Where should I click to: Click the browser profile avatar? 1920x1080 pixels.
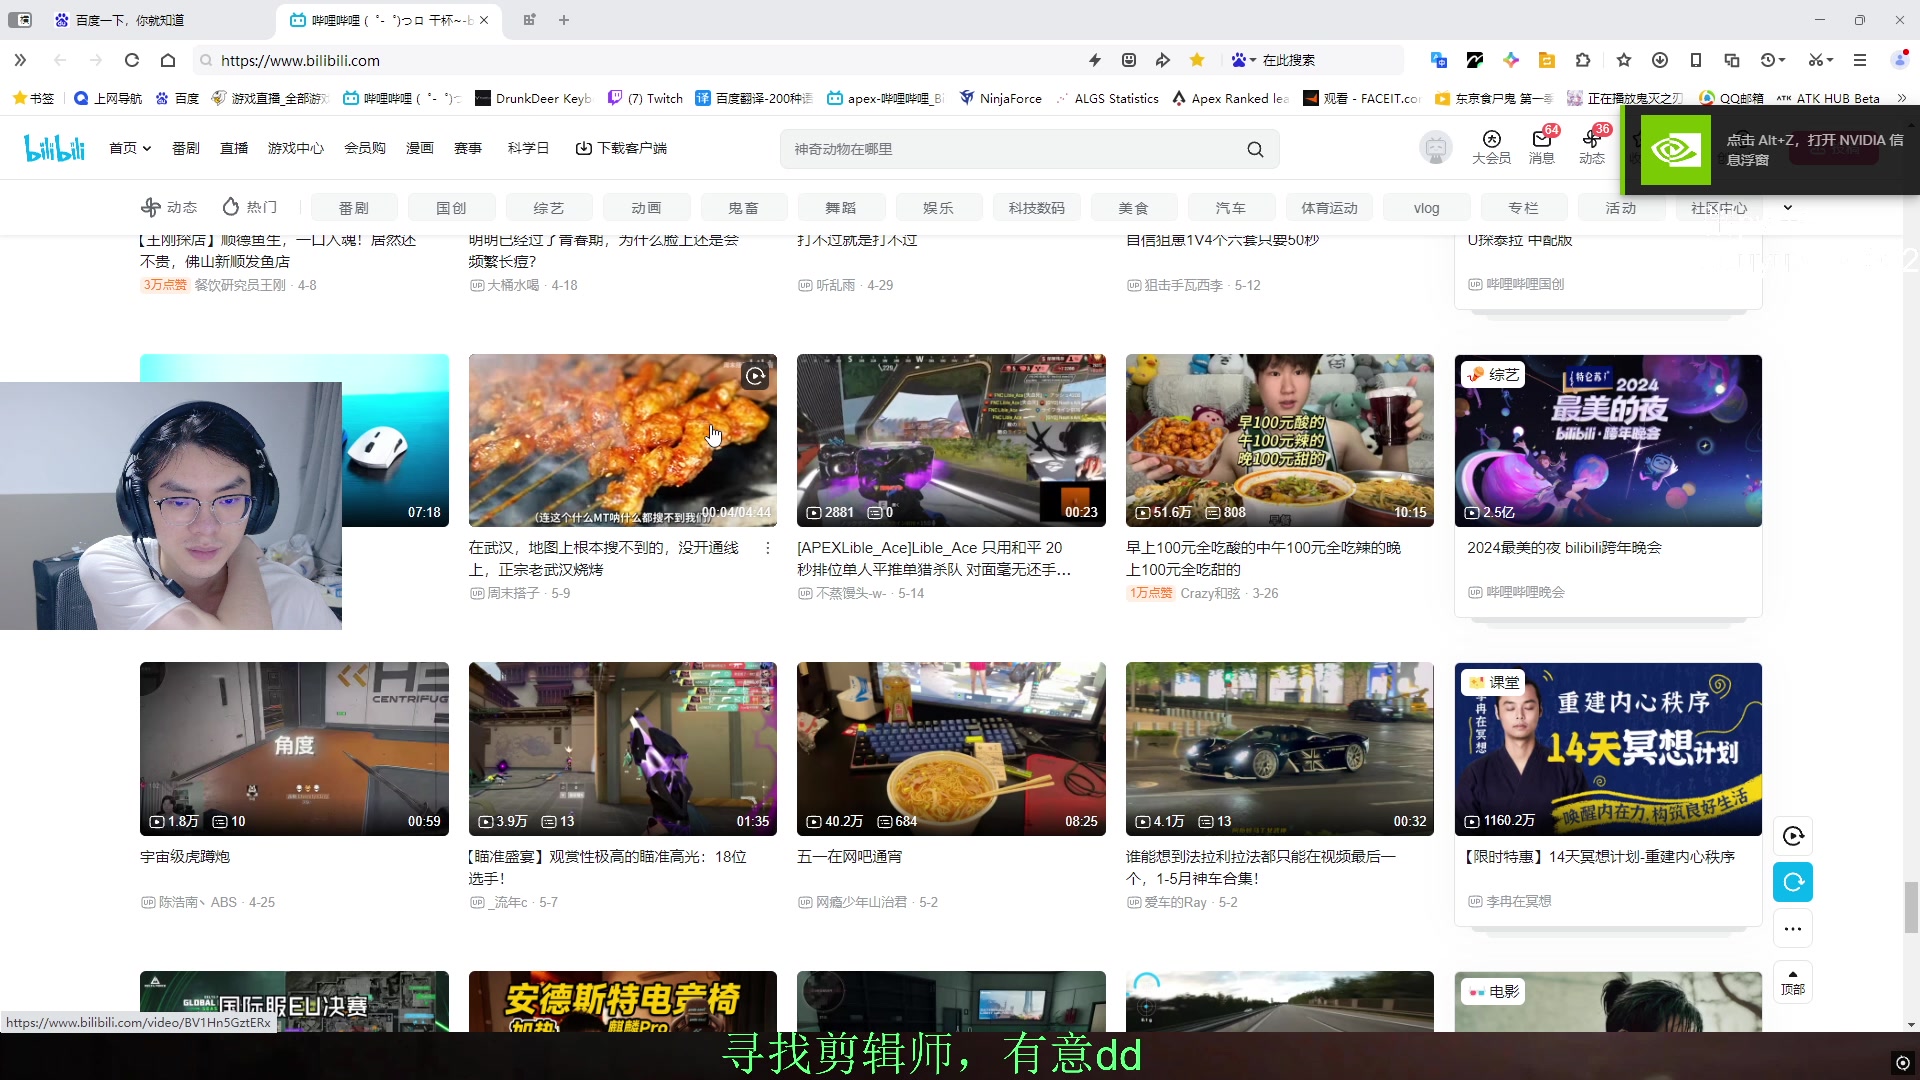1900,60
